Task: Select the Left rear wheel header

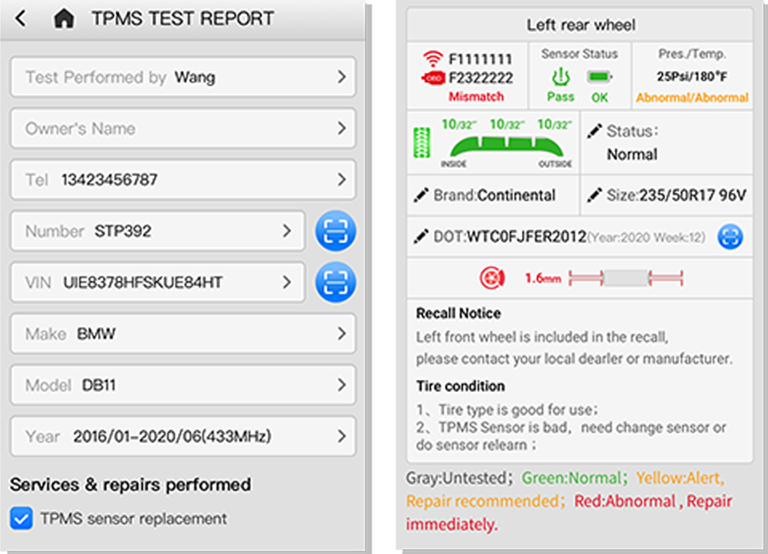Action: click(x=580, y=25)
